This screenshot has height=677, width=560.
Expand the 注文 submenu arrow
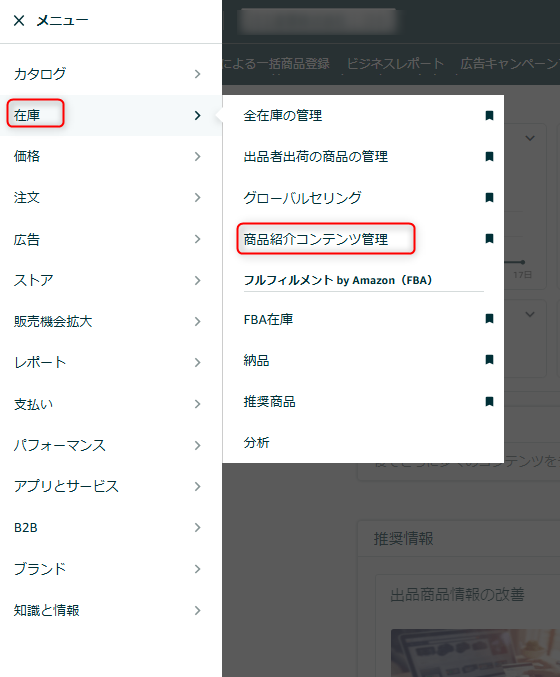coord(197,197)
